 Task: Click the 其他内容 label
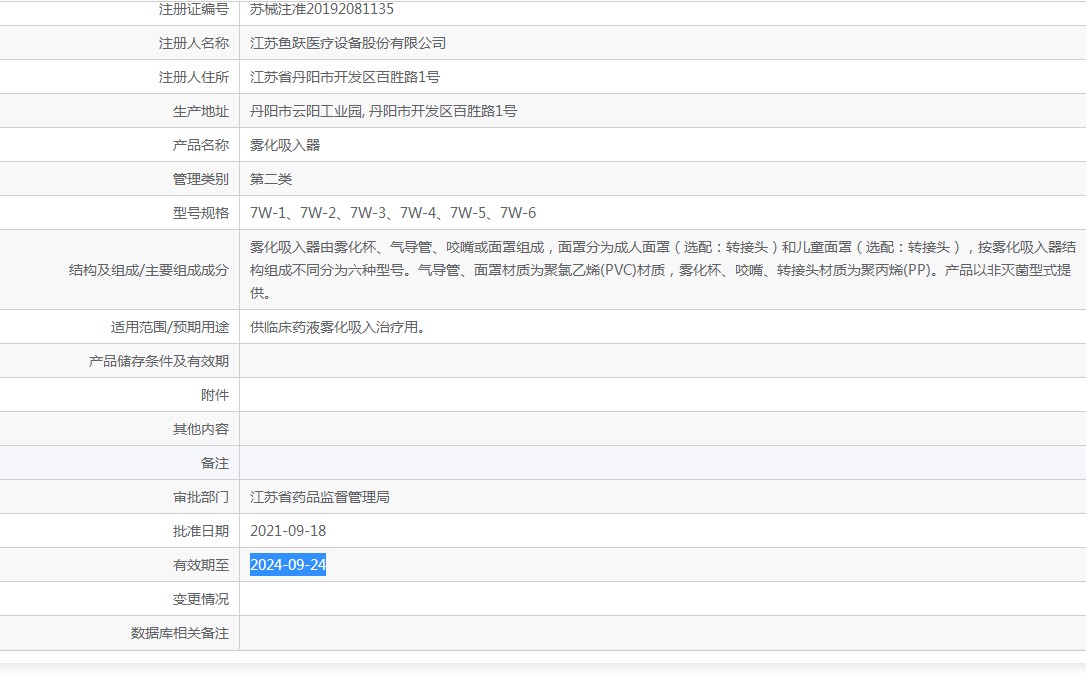201,428
